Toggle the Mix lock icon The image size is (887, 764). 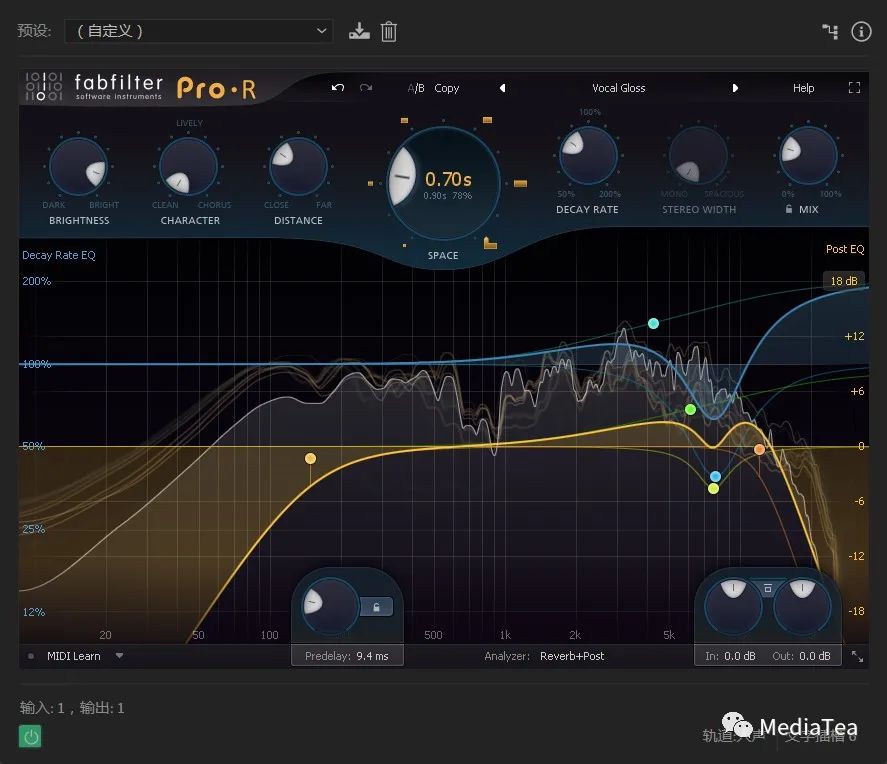pos(789,209)
